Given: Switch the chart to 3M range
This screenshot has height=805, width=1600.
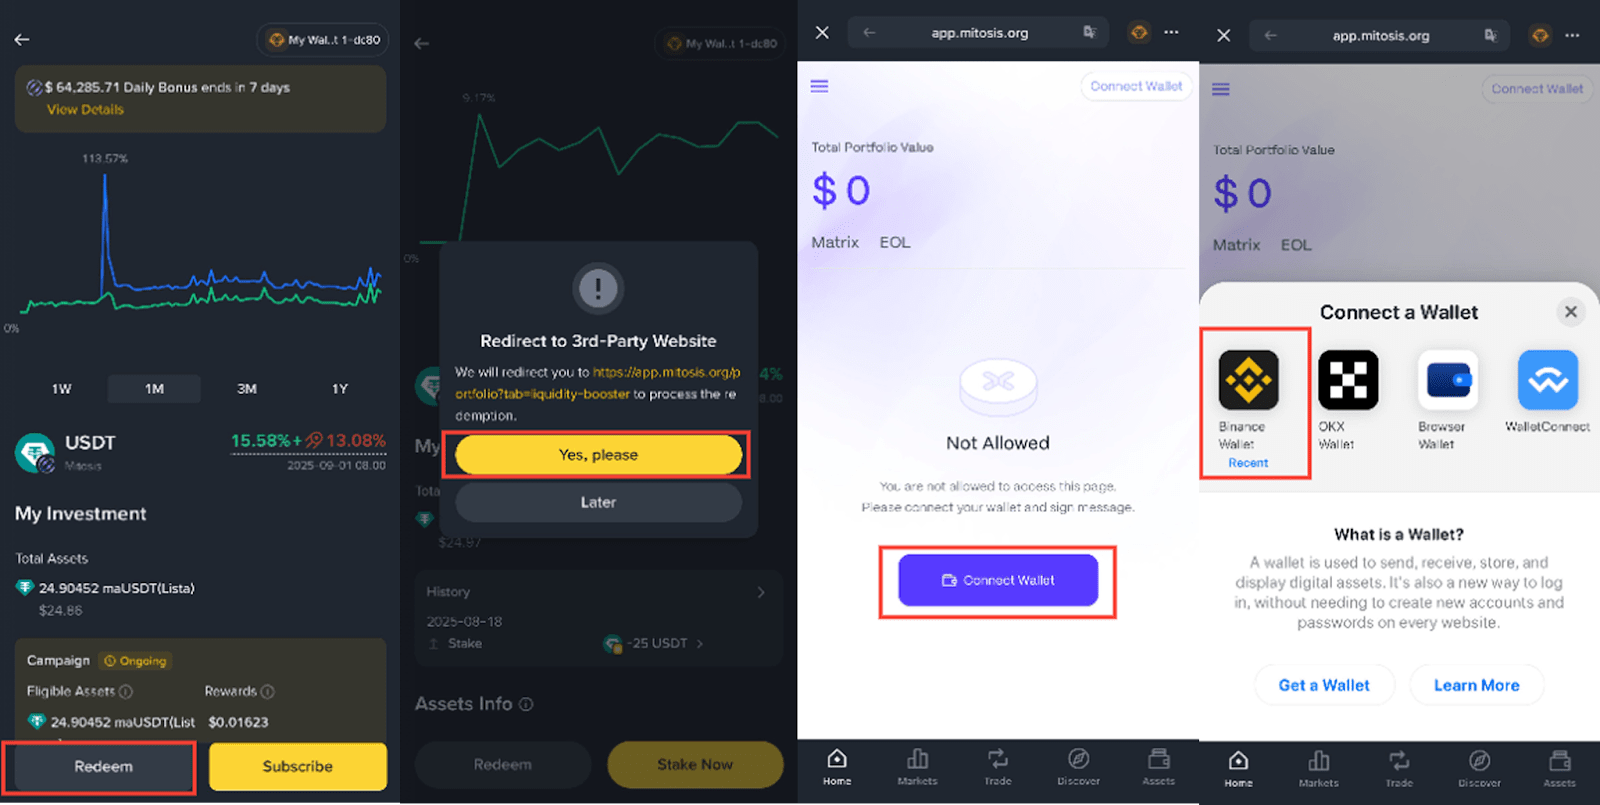Looking at the screenshot, I should coord(247,388).
